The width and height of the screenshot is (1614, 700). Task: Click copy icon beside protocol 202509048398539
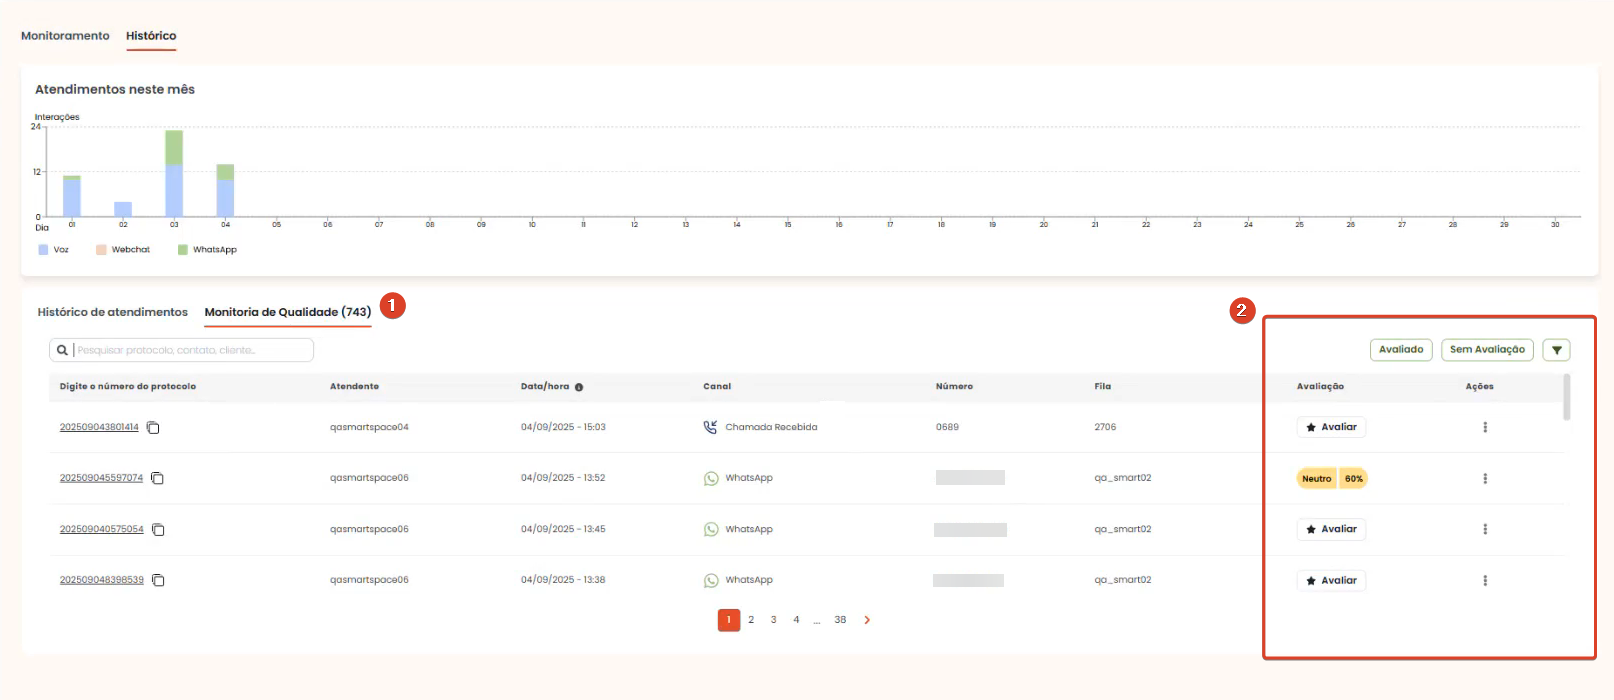(158, 581)
